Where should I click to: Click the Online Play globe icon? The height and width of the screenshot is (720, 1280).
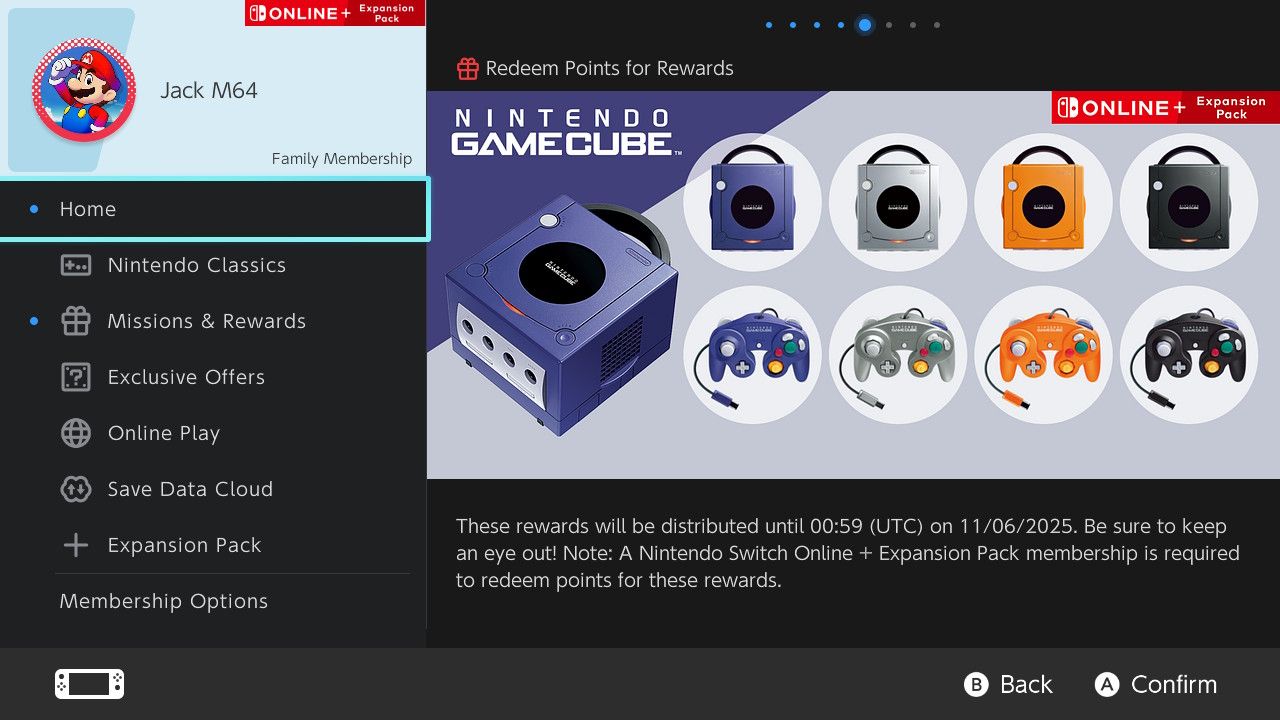(76, 433)
